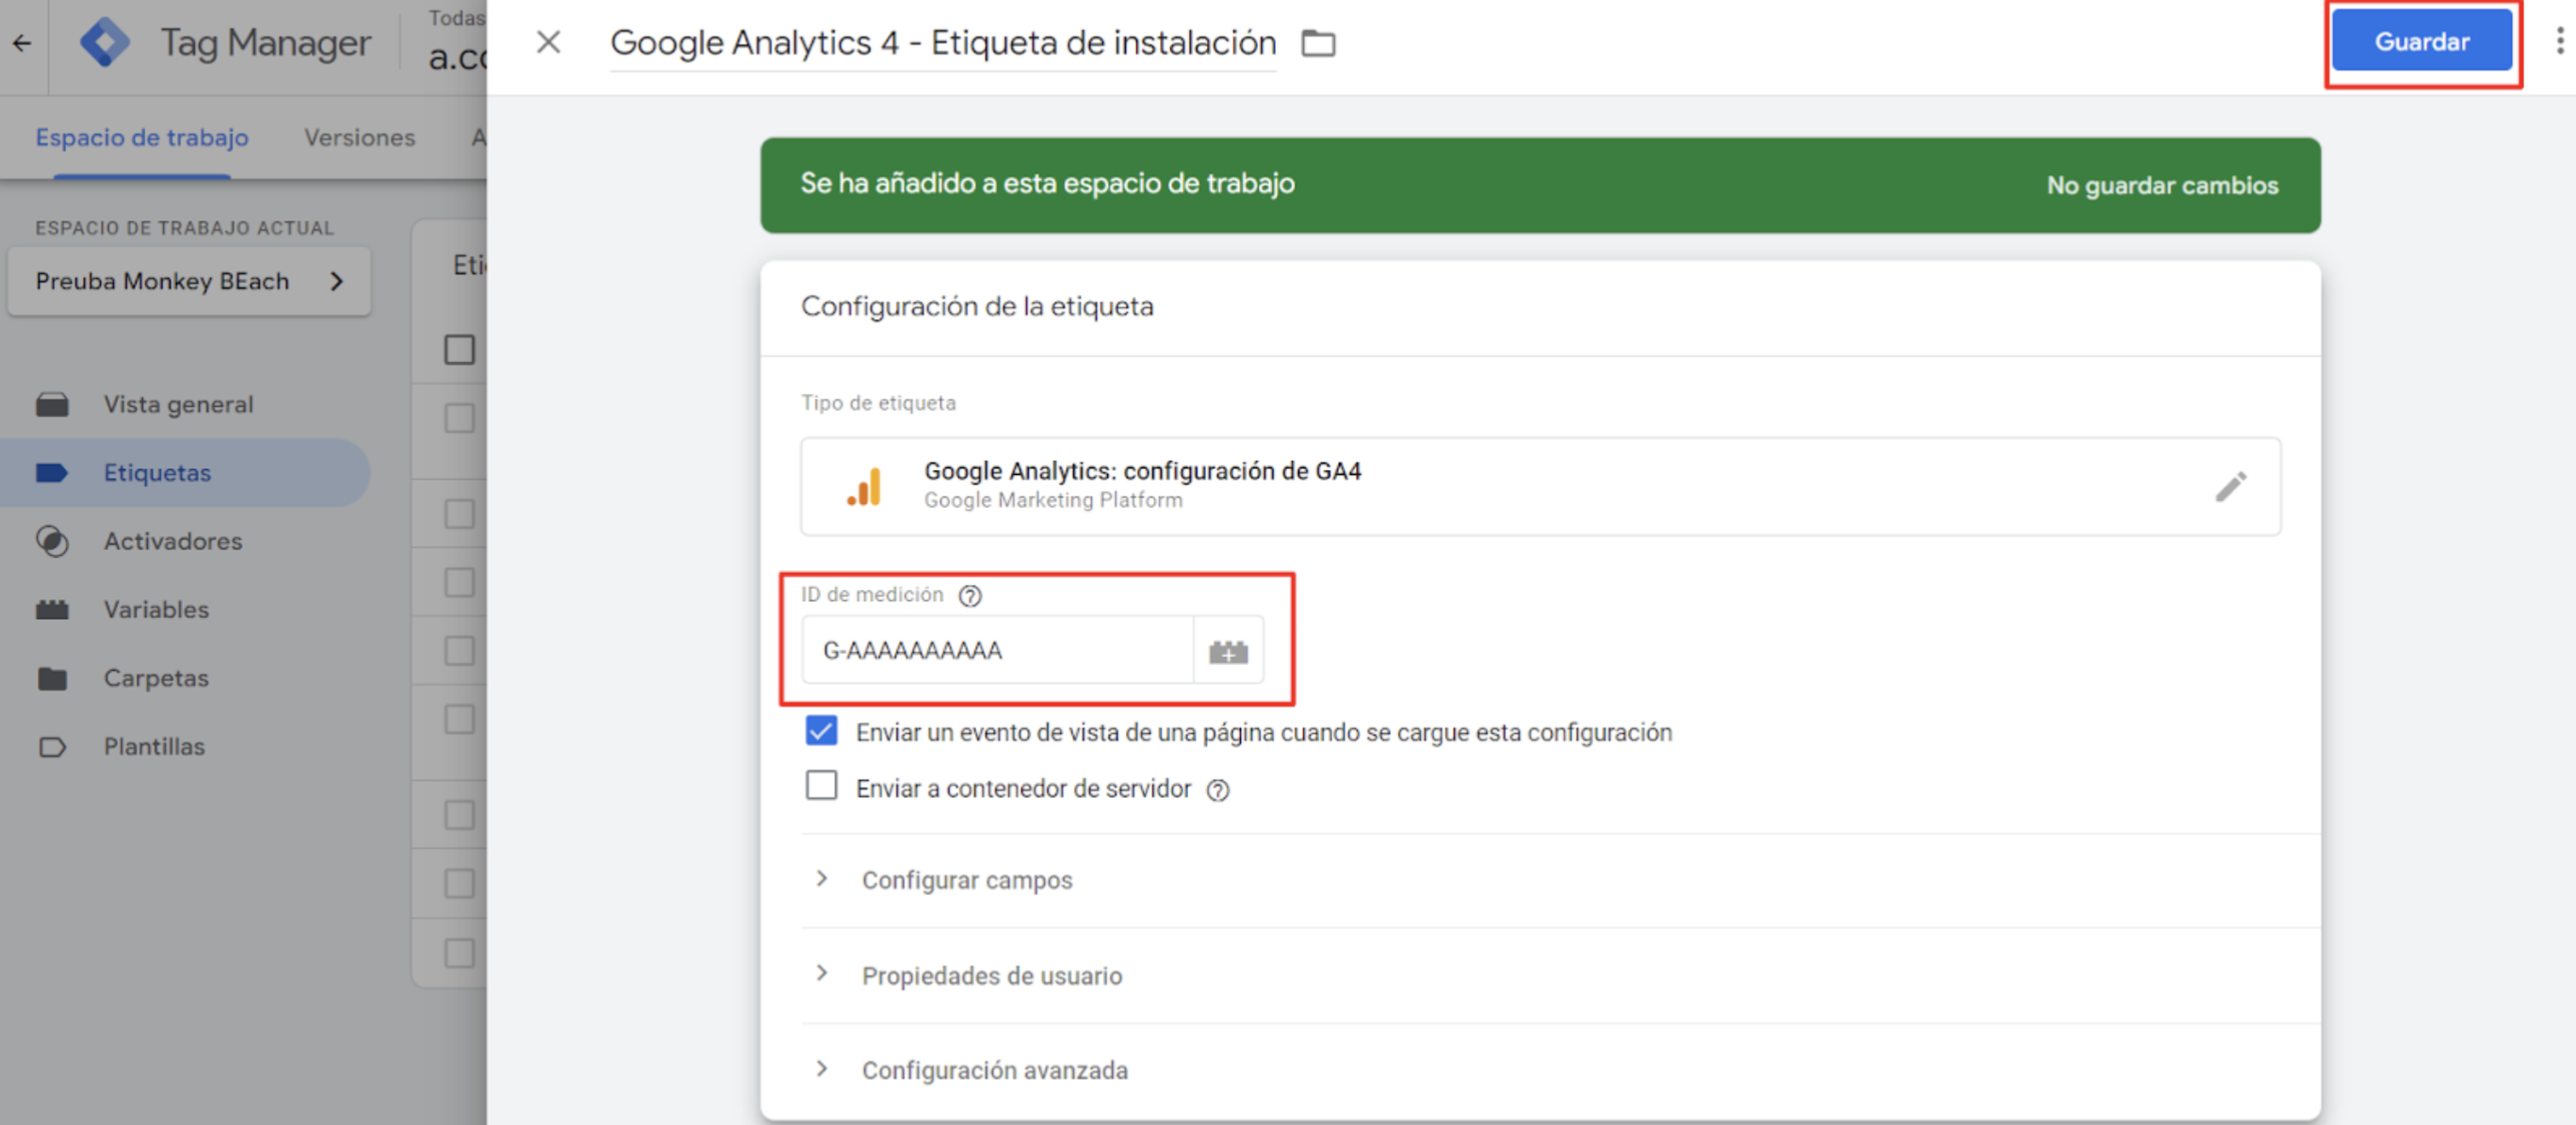Click help icon beside Enviar a contenedor de servidor
The width and height of the screenshot is (2576, 1125).
coord(1217,791)
